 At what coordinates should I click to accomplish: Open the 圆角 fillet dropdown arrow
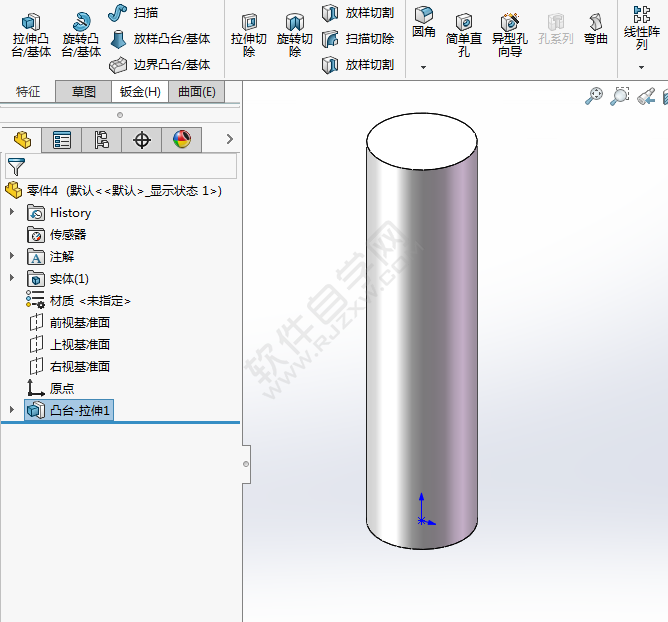[x=423, y=67]
